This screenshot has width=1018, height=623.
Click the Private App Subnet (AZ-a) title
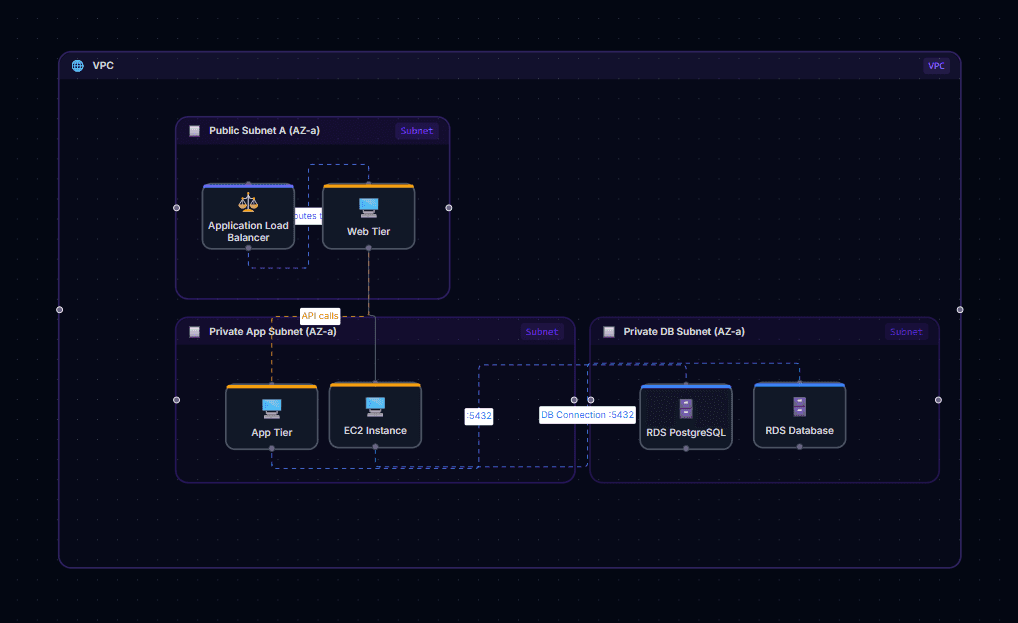[273, 332]
